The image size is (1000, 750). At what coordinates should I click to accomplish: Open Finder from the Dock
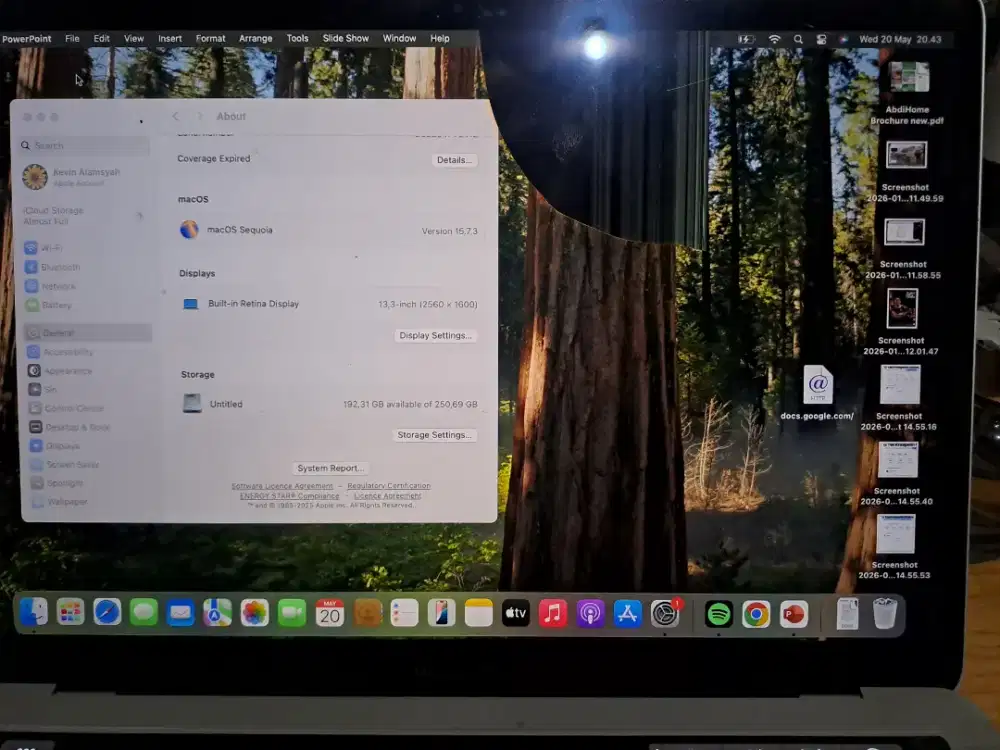tap(33, 613)
